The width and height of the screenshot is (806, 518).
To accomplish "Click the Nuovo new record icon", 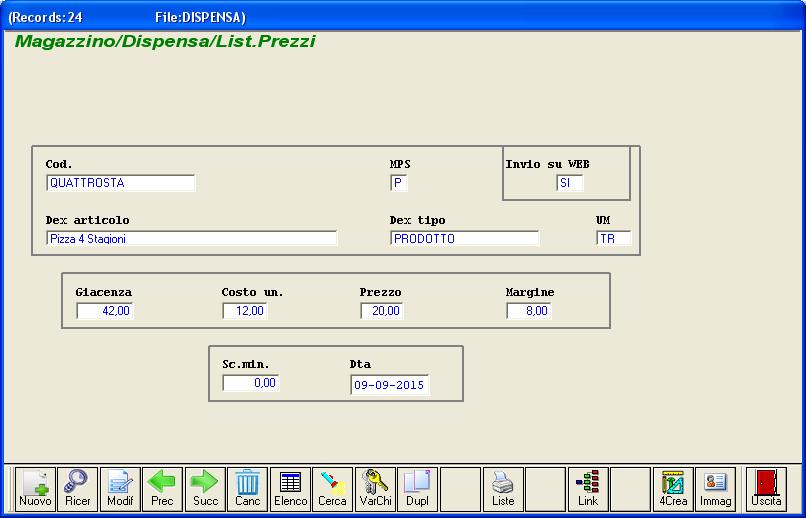I will click(35, 489).
